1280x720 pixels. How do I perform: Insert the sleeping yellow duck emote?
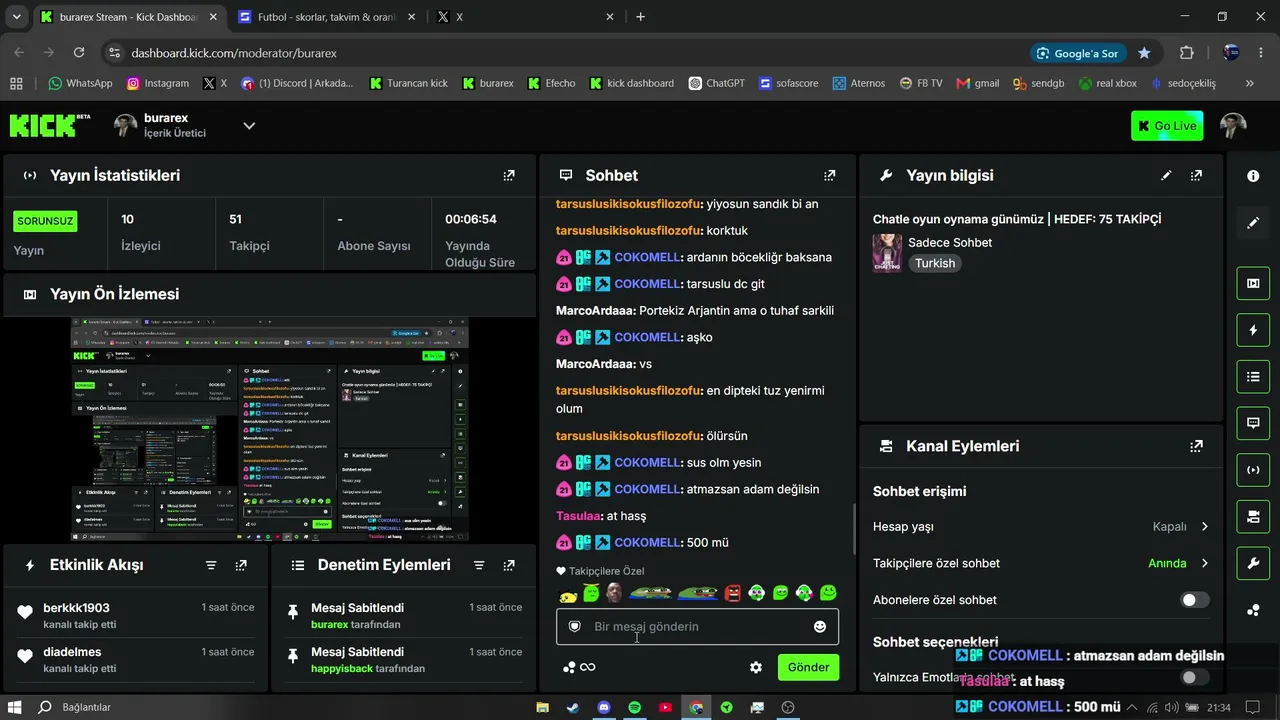pyautogui.click(x=568, y=594)
